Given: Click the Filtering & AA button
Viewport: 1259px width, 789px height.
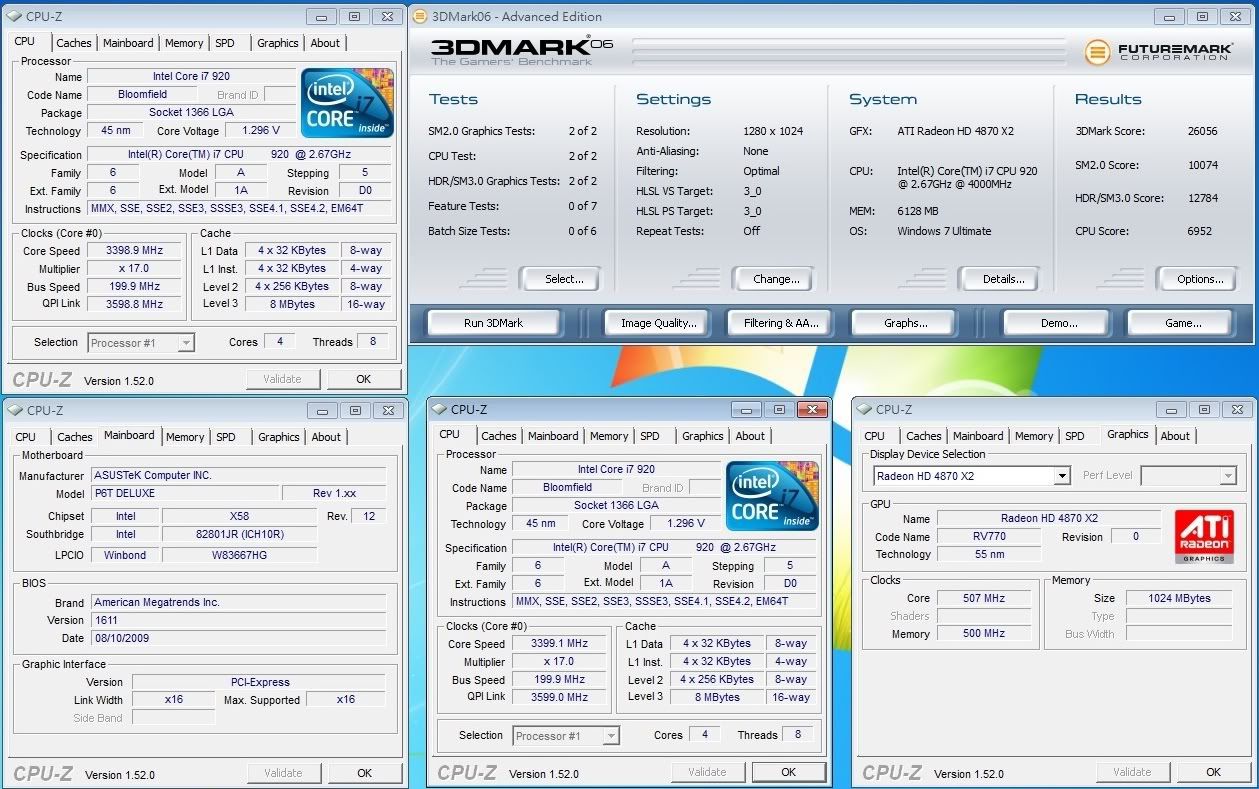Looking at the screenshot, I should tap(781, 323).
